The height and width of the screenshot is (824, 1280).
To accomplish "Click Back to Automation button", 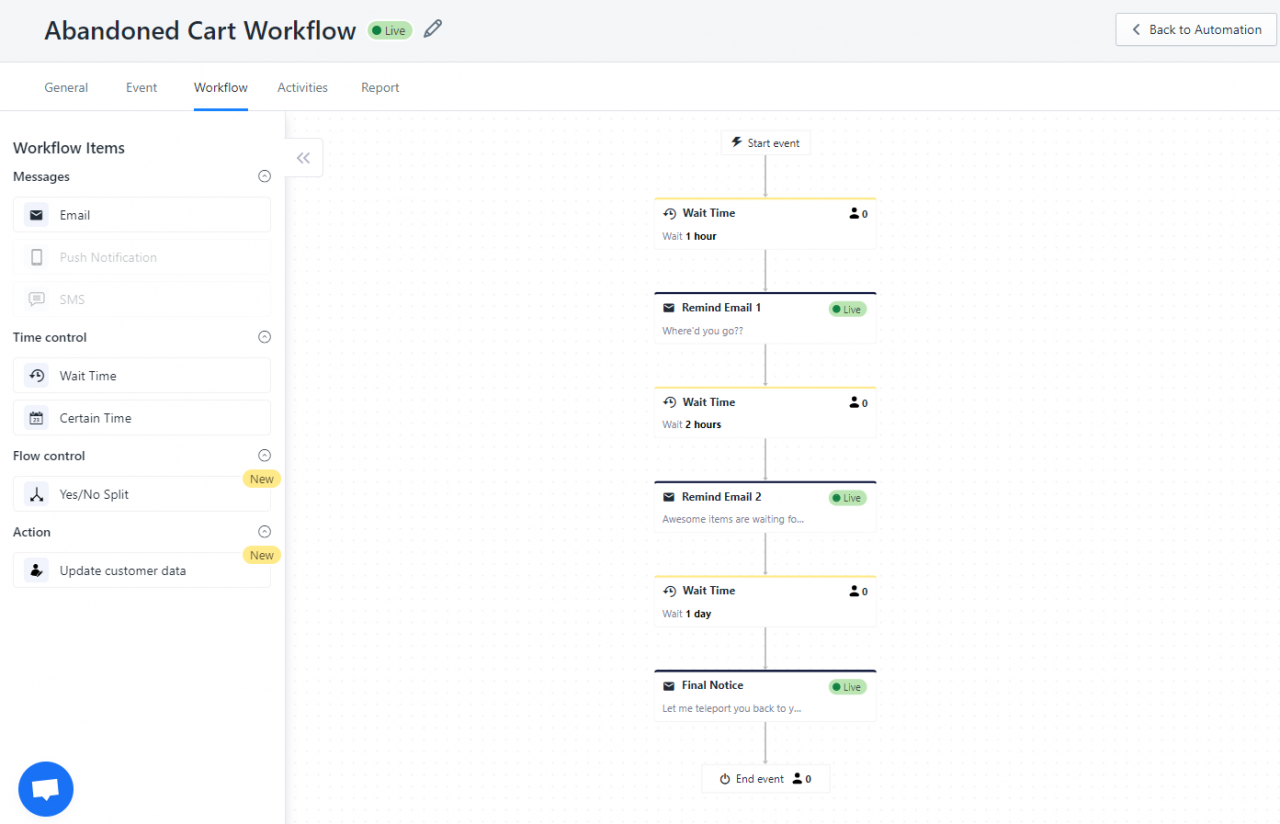I will coord(1196,30).
